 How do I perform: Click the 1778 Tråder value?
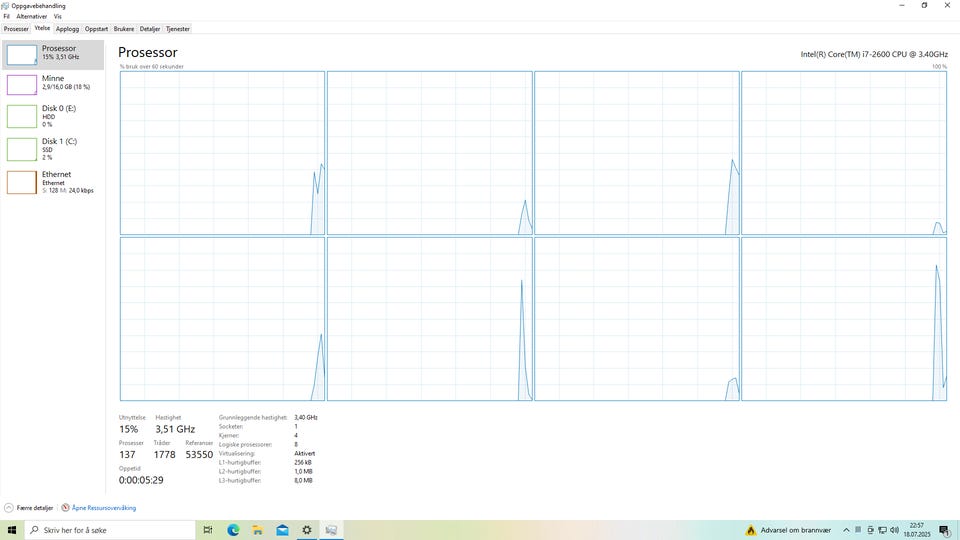[x=164, y=455]
